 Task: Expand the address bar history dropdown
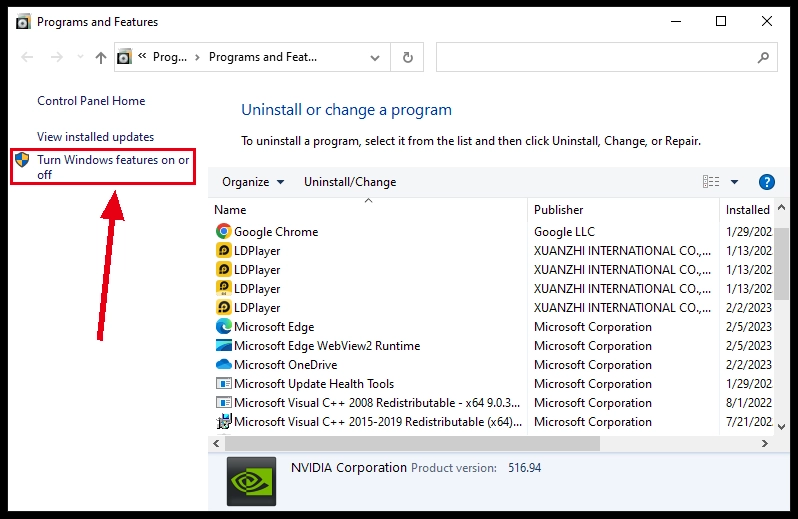click(375, 57)
